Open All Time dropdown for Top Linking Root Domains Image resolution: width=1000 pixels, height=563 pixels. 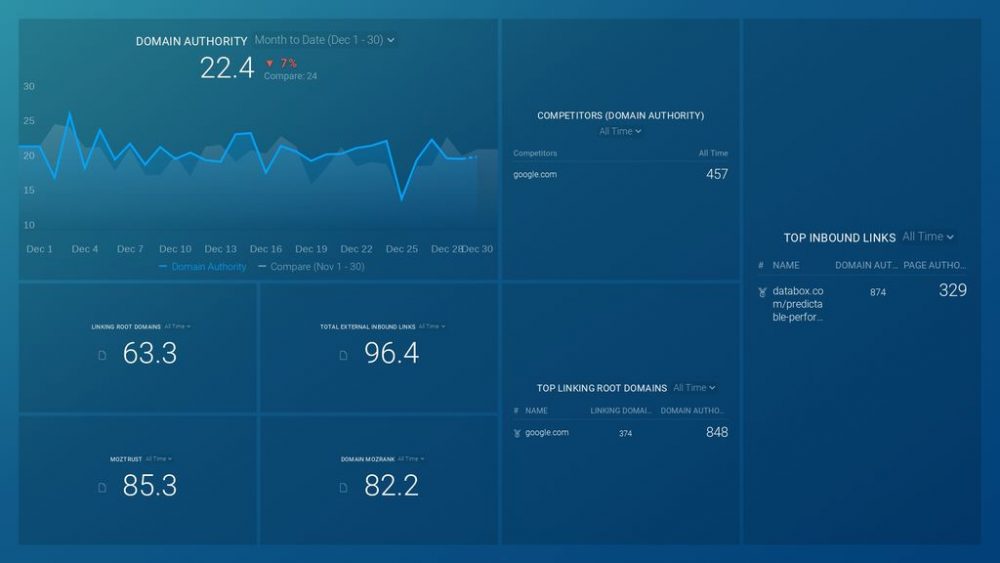pyautogui.click(x=694, y=388)
